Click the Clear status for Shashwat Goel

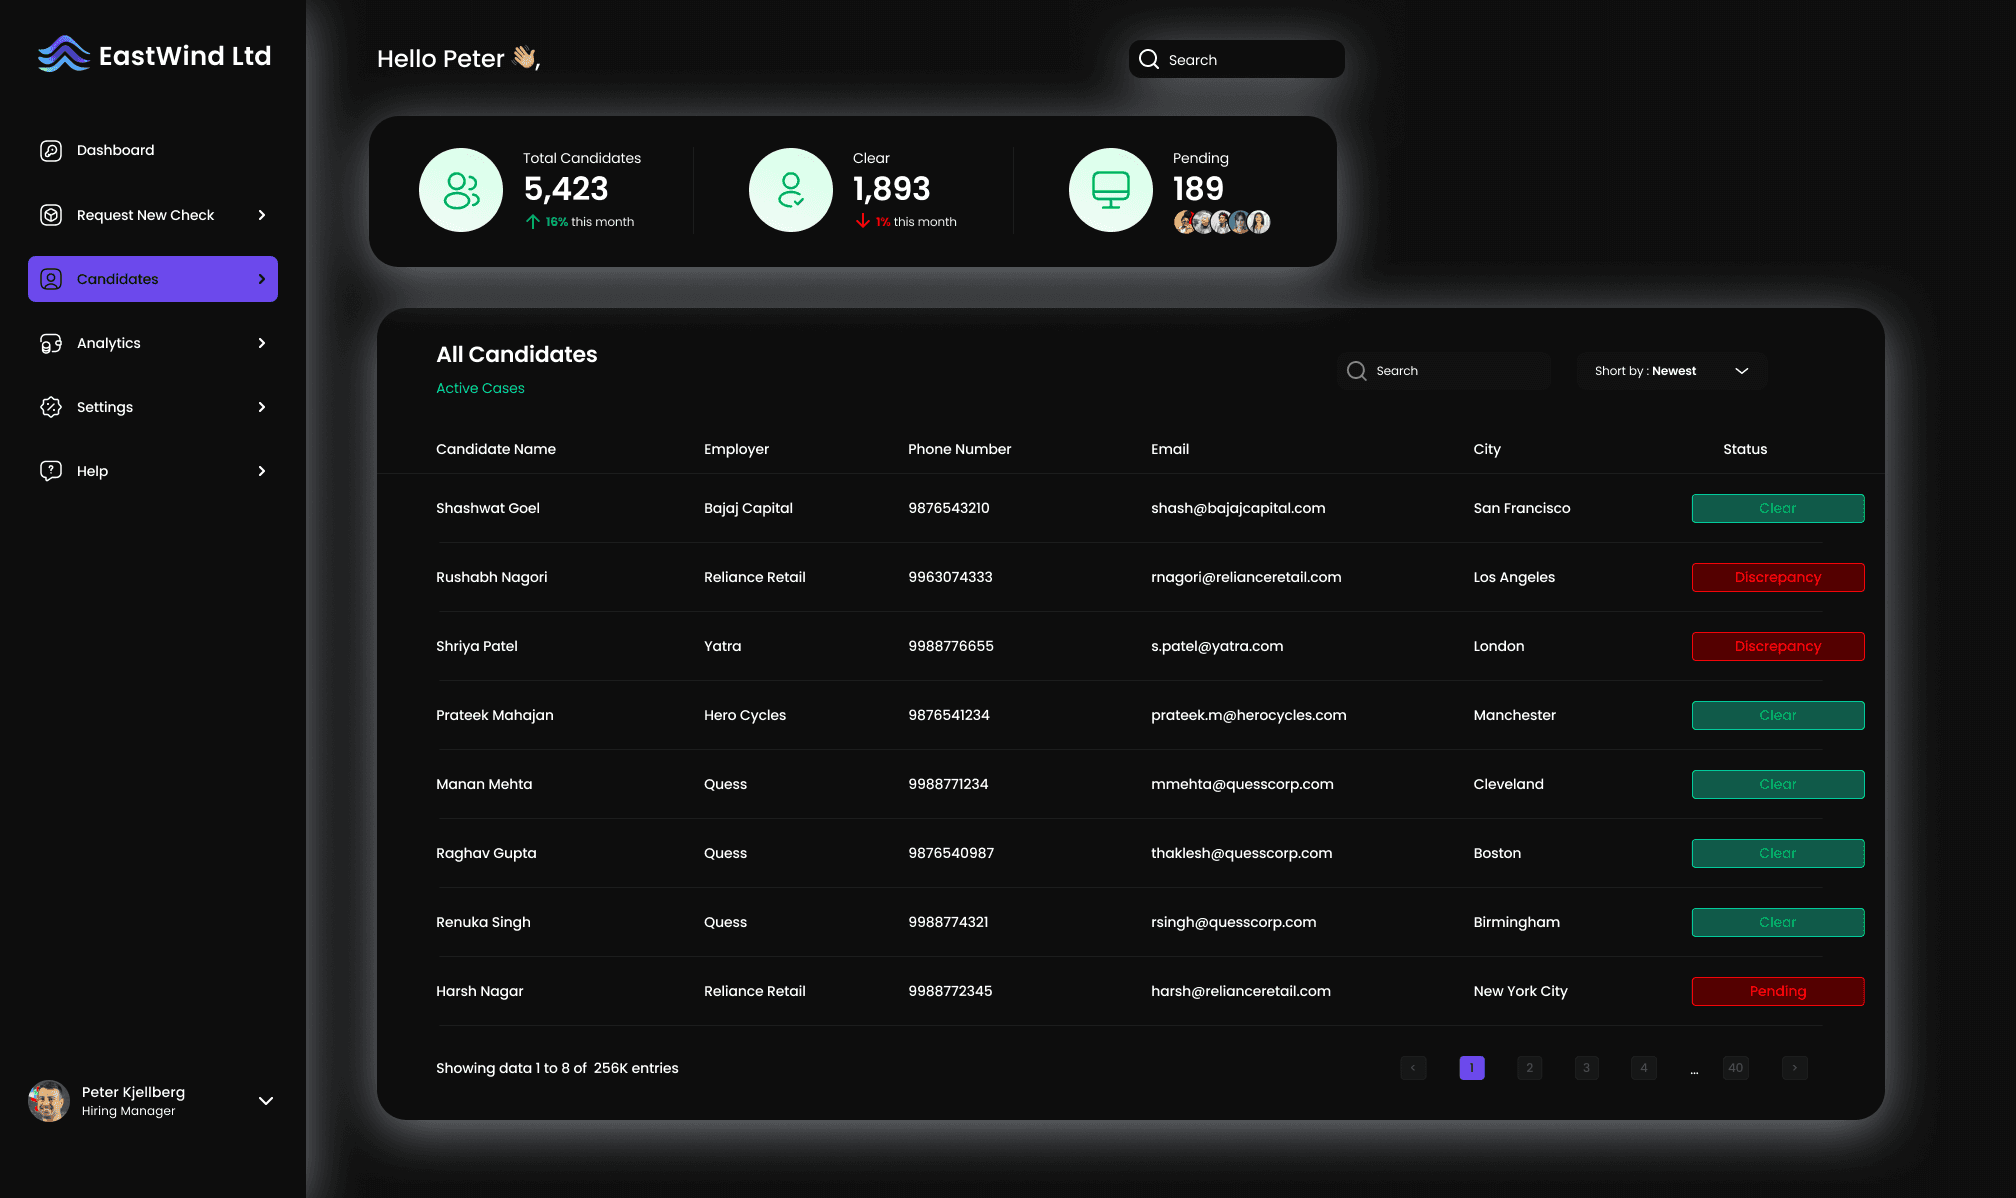[1778, 508]
